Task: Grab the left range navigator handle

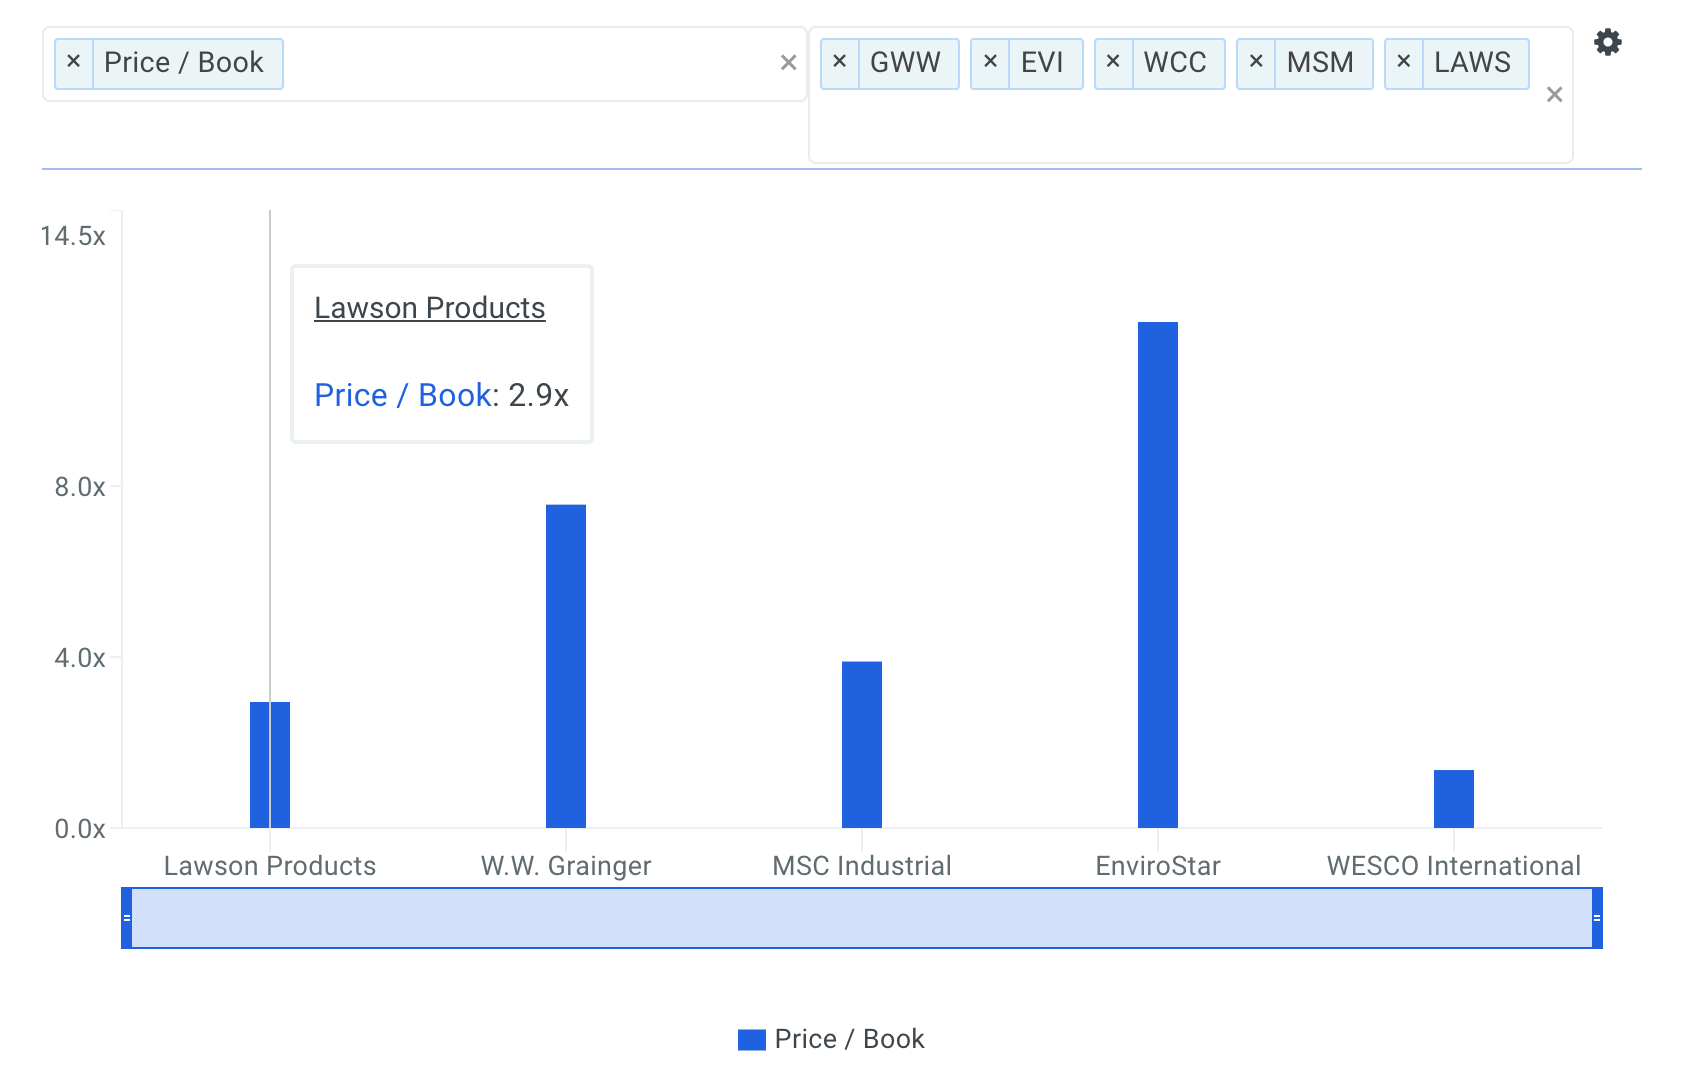Action: point(127,918)
